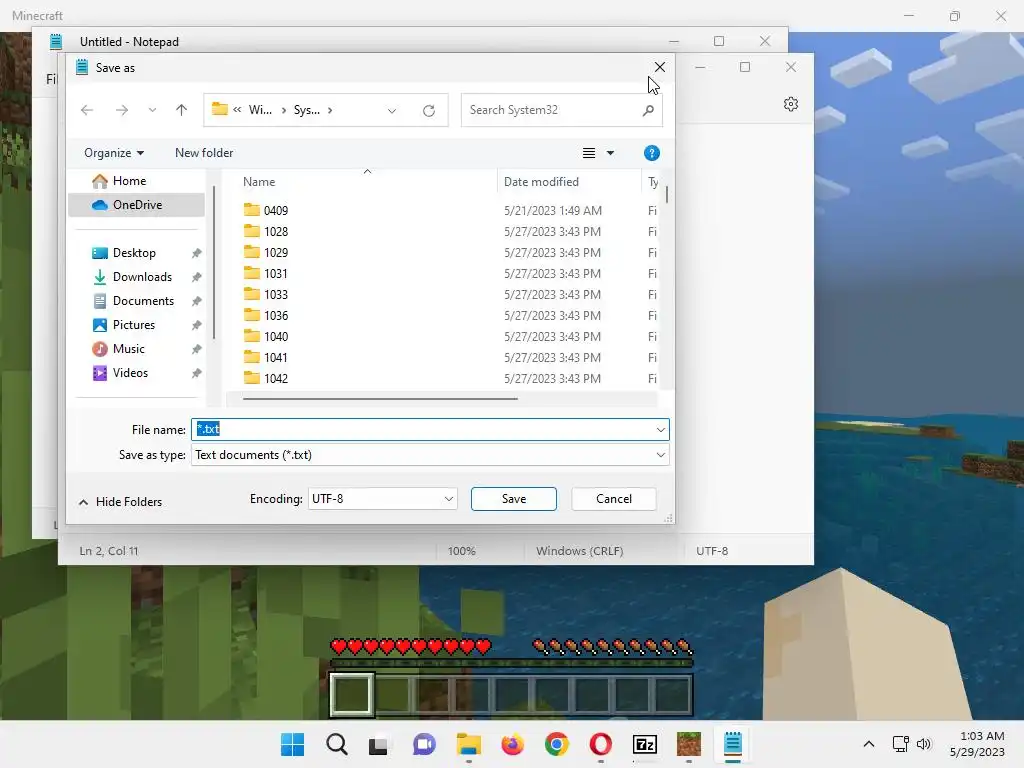Image resolution: width=1024 pixels, height=768 pixels.
Task: Launch Google Chrome from taskbar
Action: 556,744
